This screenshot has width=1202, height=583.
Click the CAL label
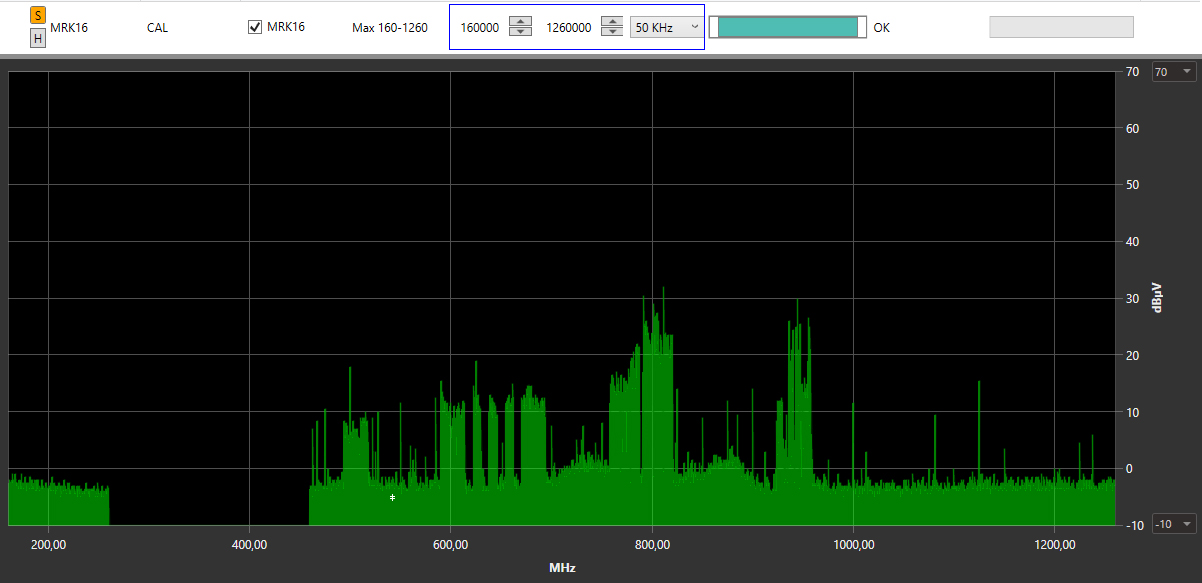pos(157,28)
